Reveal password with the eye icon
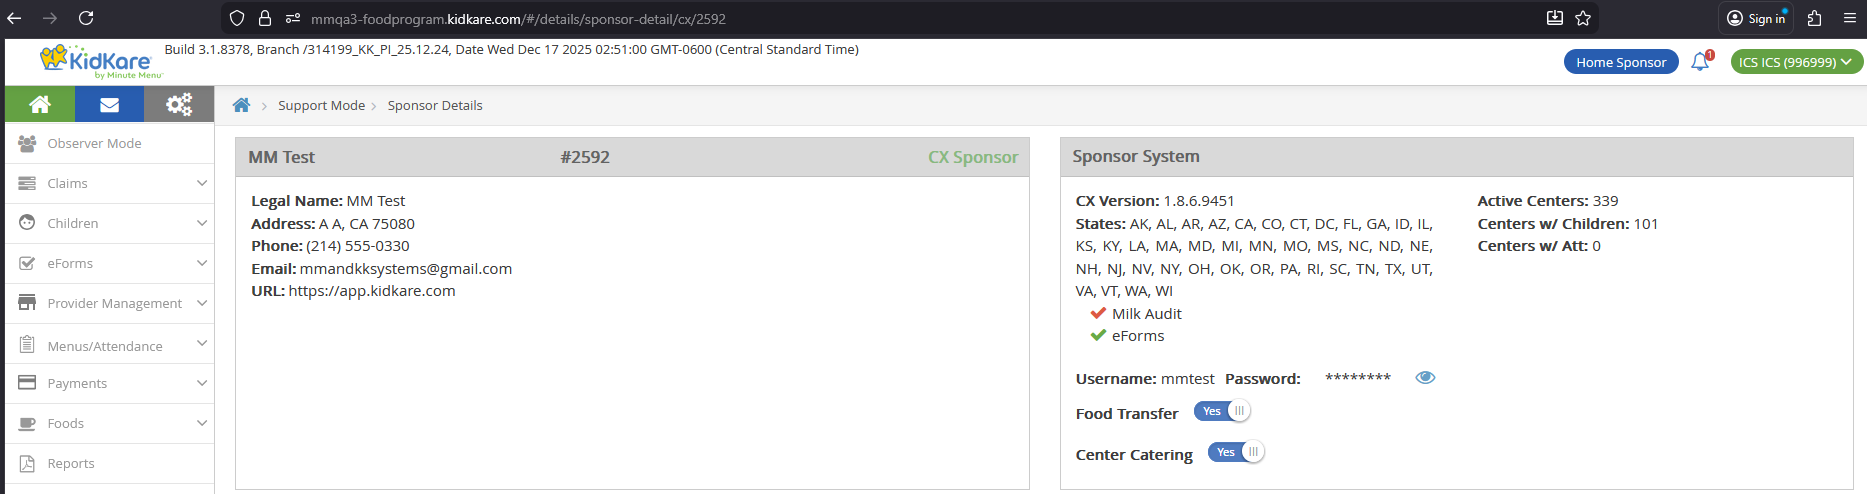This screenshot has height=494, width=1867. [x=1425, y=378]
